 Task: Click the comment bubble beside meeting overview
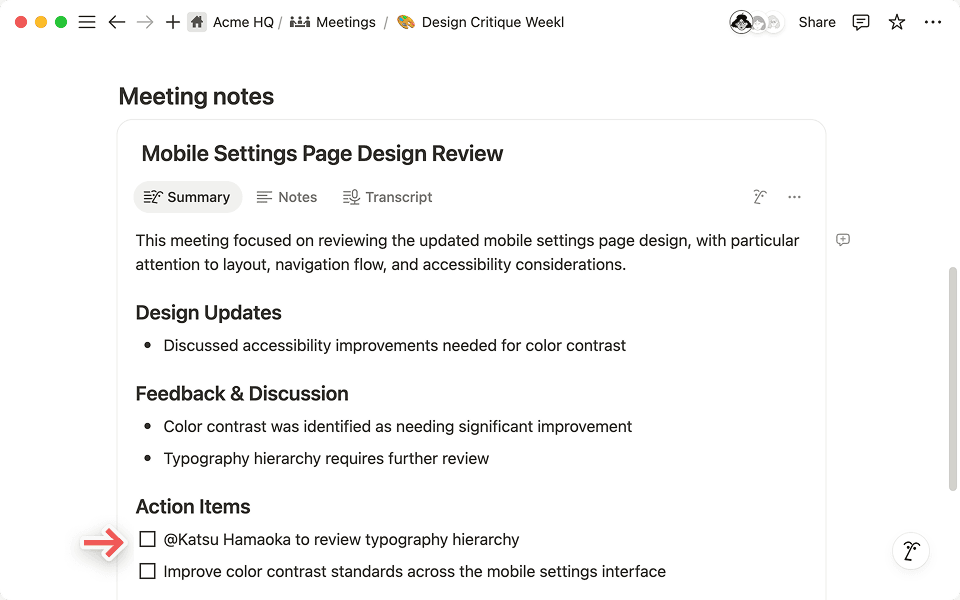tap(843, 239)
